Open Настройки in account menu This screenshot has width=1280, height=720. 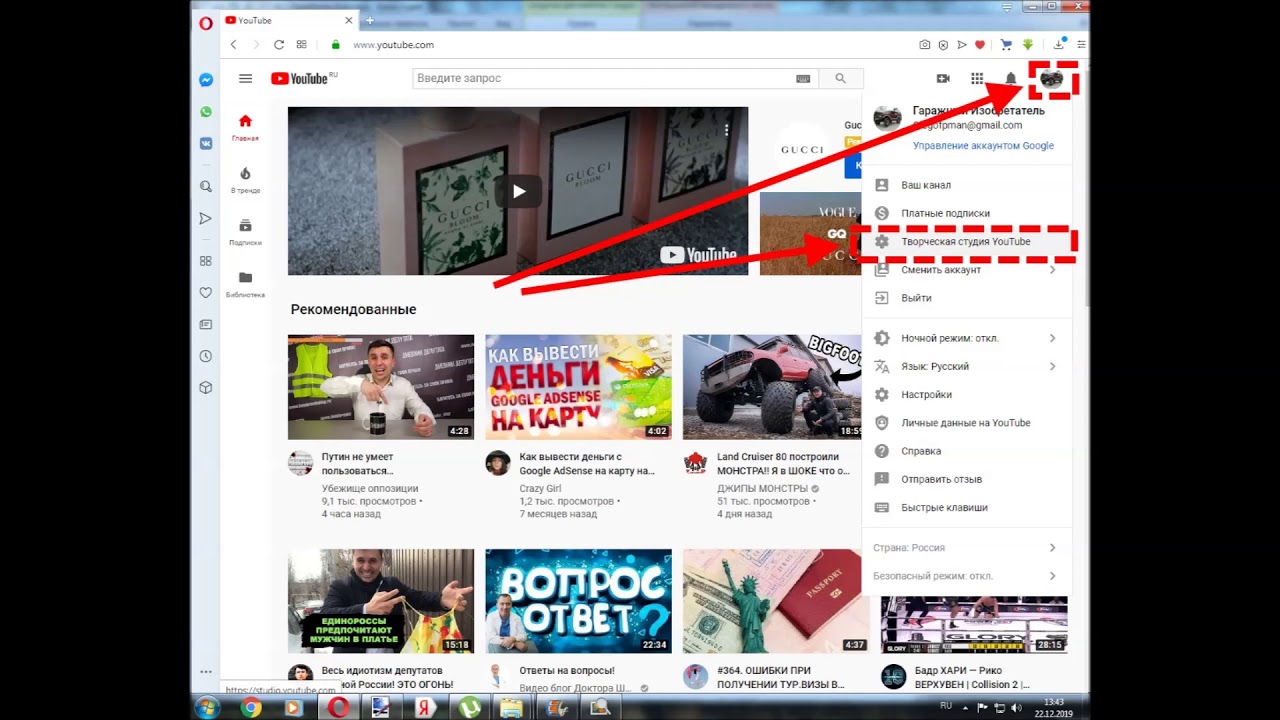pos(966,395)
